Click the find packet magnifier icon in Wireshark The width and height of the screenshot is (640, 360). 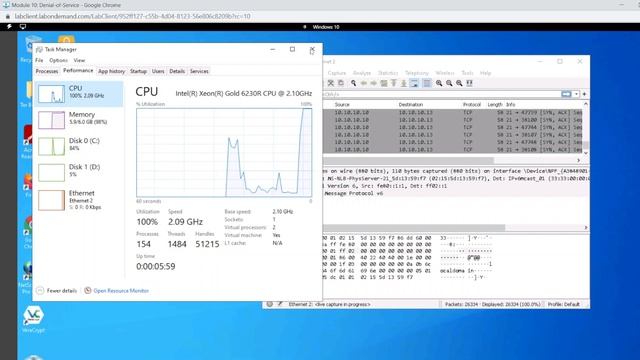(353, 83)
